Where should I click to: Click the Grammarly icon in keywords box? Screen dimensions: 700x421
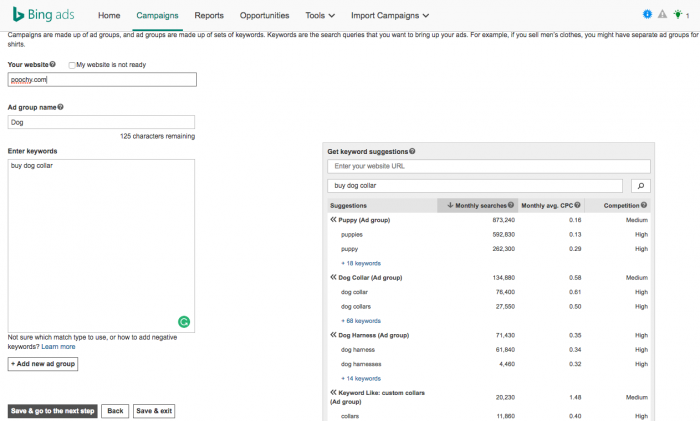(x=184, y=322)
